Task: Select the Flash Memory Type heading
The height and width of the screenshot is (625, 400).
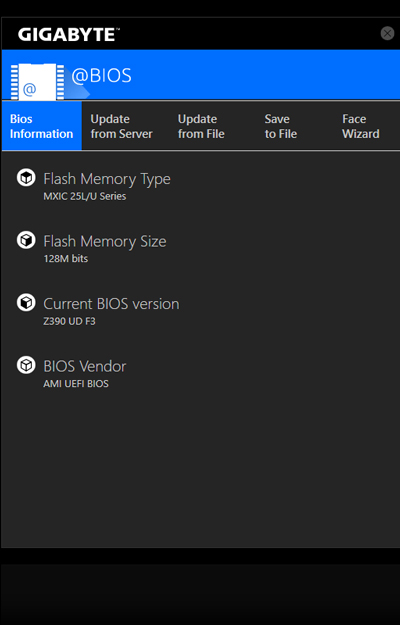Action: point(107,179)
